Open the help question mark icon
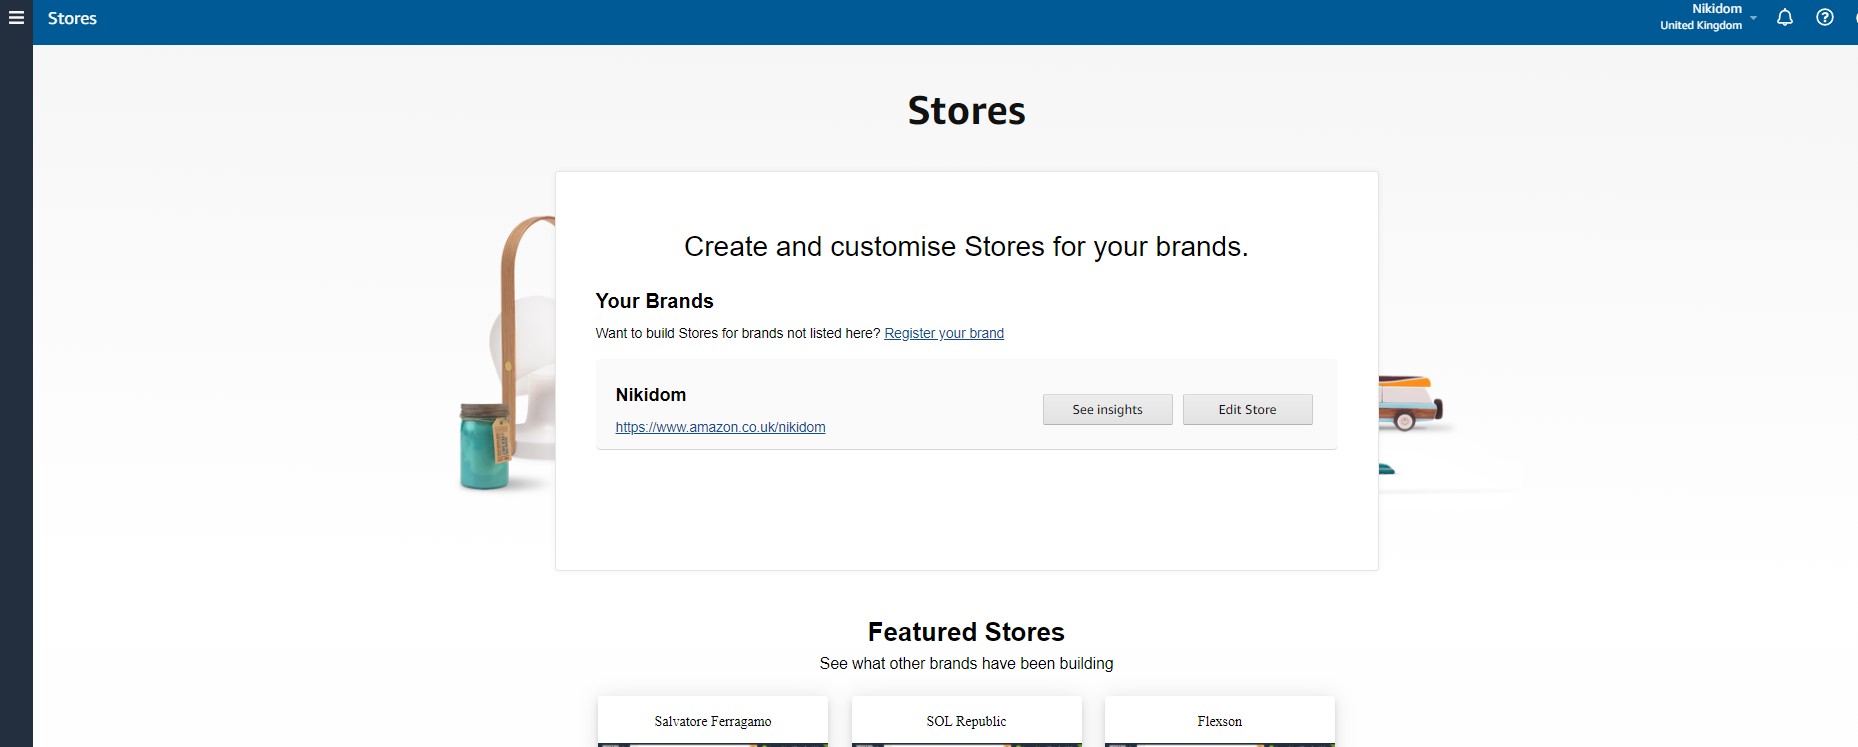The width and height of the screenshot is (1858, 747). (1825, 17)
